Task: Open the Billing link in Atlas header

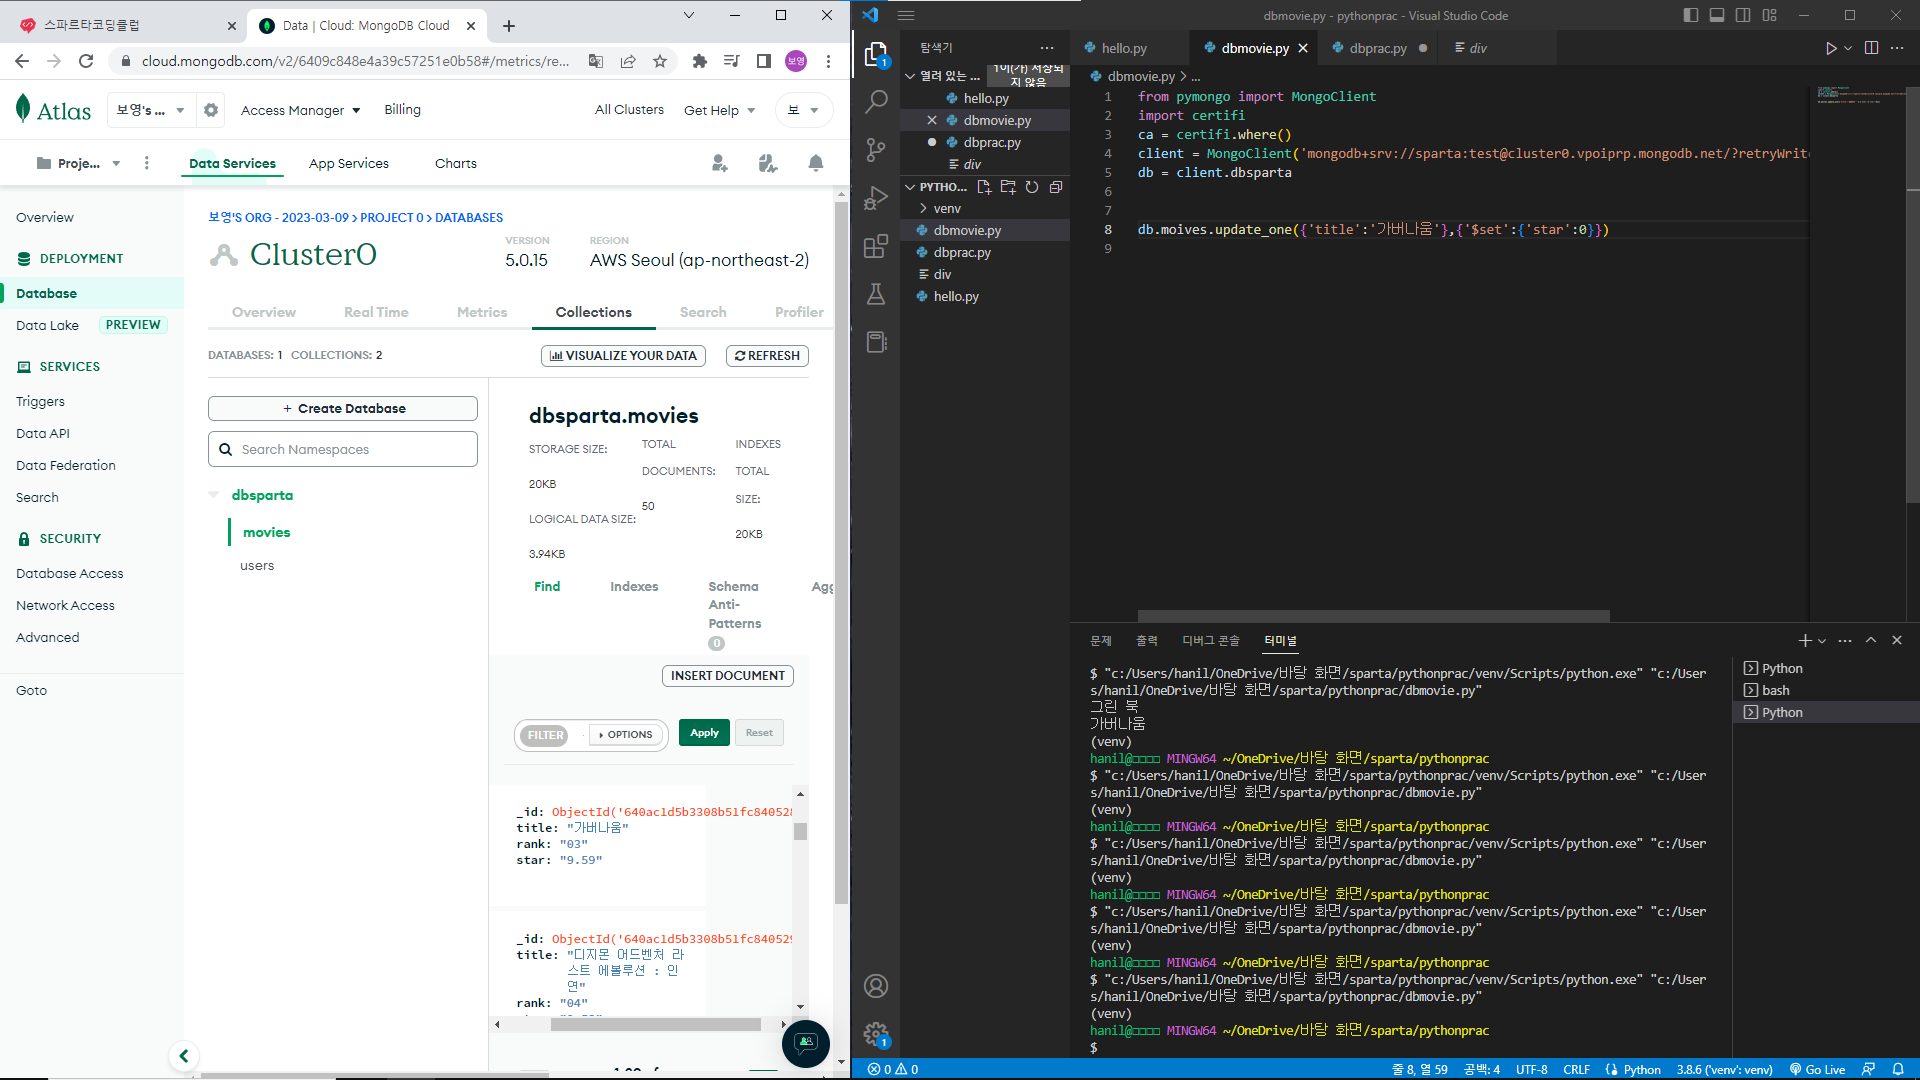Action: click(402, 110)
